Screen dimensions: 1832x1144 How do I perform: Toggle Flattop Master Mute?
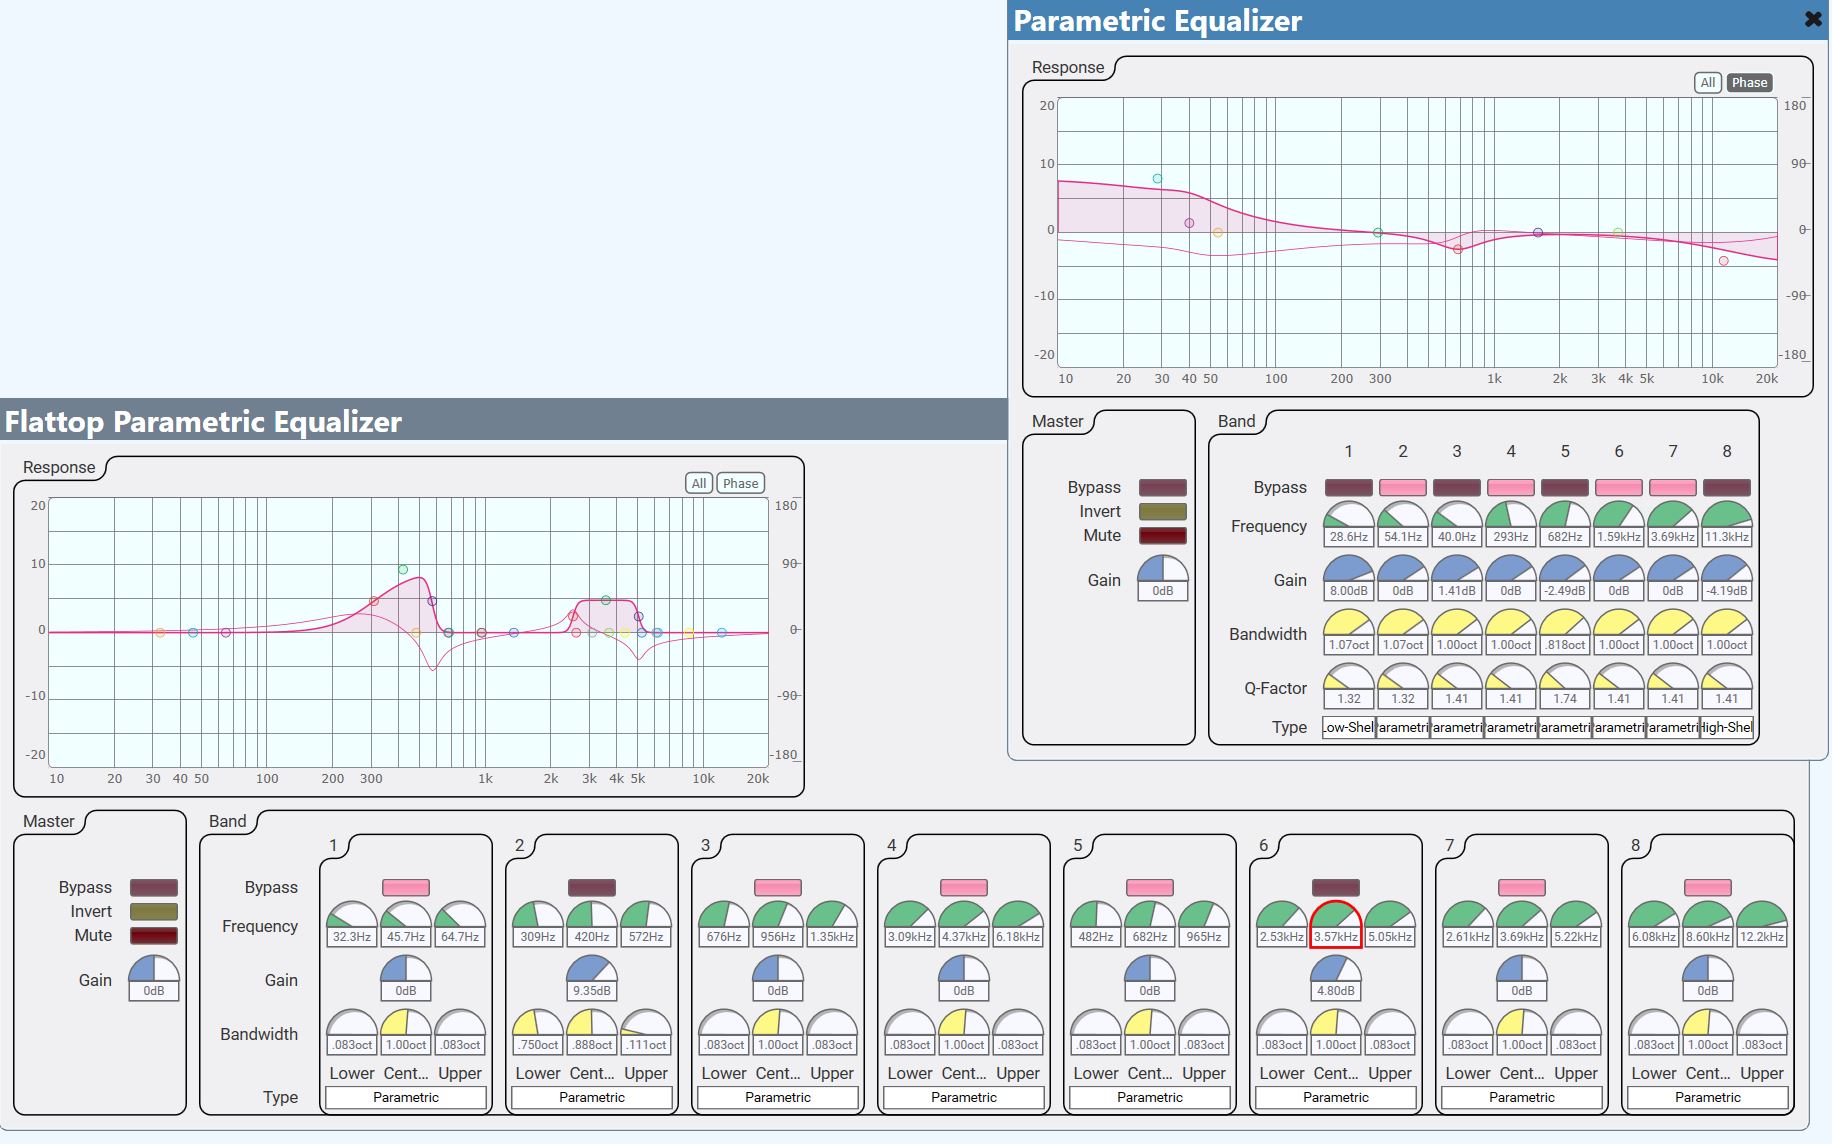click(154, 936)
